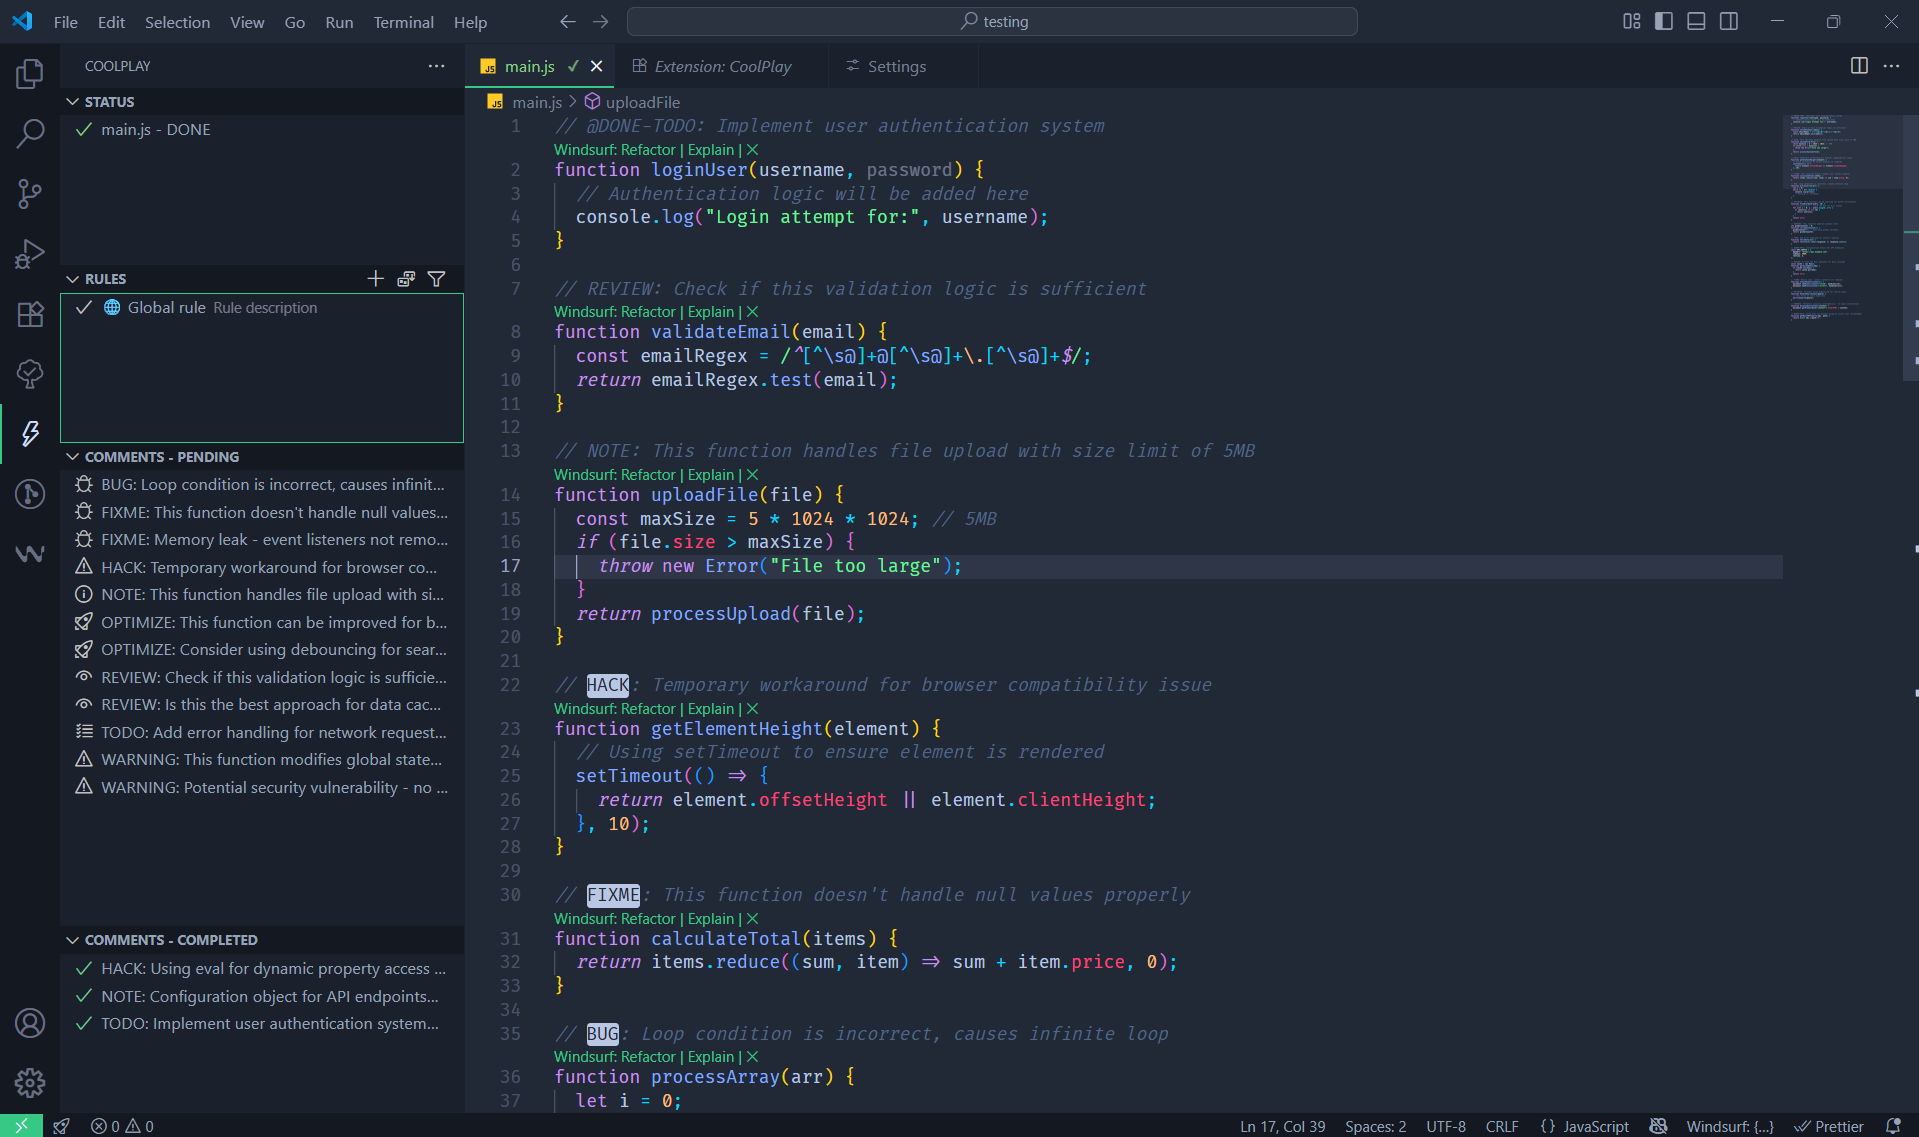1919x1137 pixels.
Task: Open the Manage gear icon
Action: 30,1083
